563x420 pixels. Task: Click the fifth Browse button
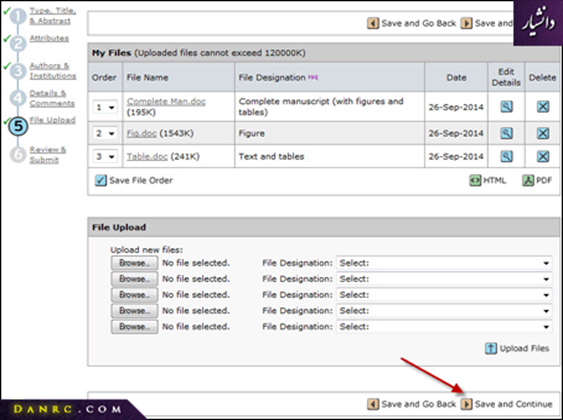pos(134,327)
